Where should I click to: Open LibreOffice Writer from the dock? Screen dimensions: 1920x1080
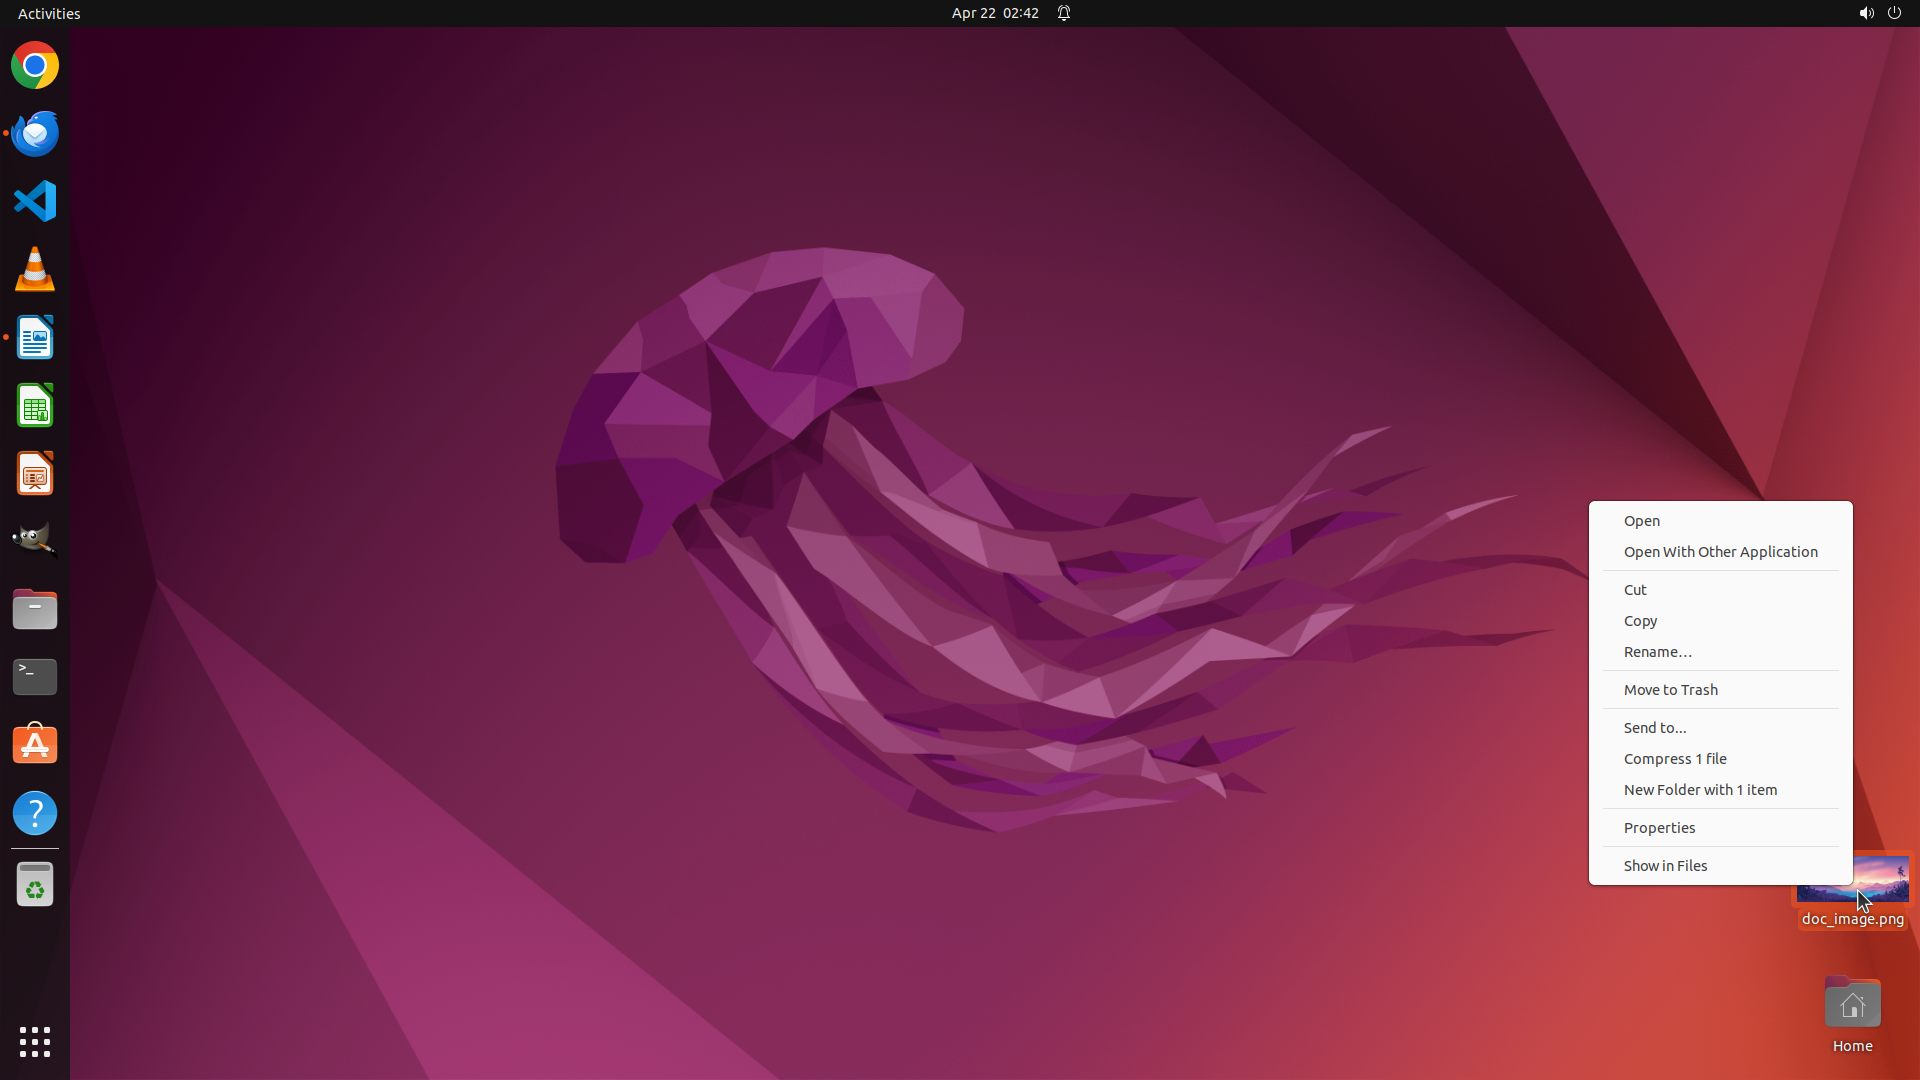tap(35, 338)
